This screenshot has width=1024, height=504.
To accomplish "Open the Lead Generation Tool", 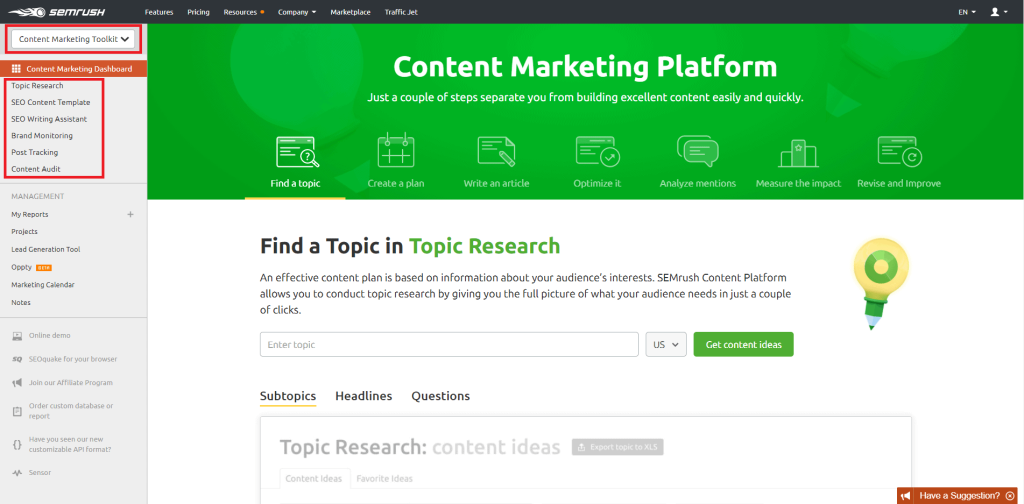I will pos(46,249).
